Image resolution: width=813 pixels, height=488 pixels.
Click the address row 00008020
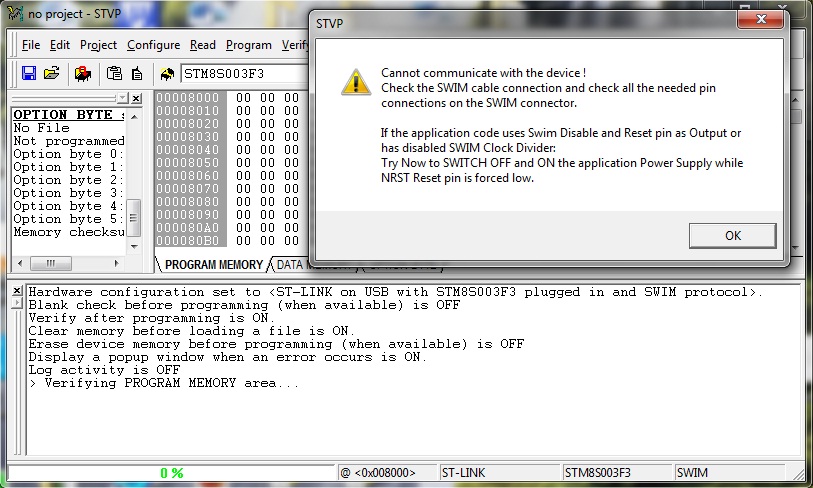tap(188, 123)
